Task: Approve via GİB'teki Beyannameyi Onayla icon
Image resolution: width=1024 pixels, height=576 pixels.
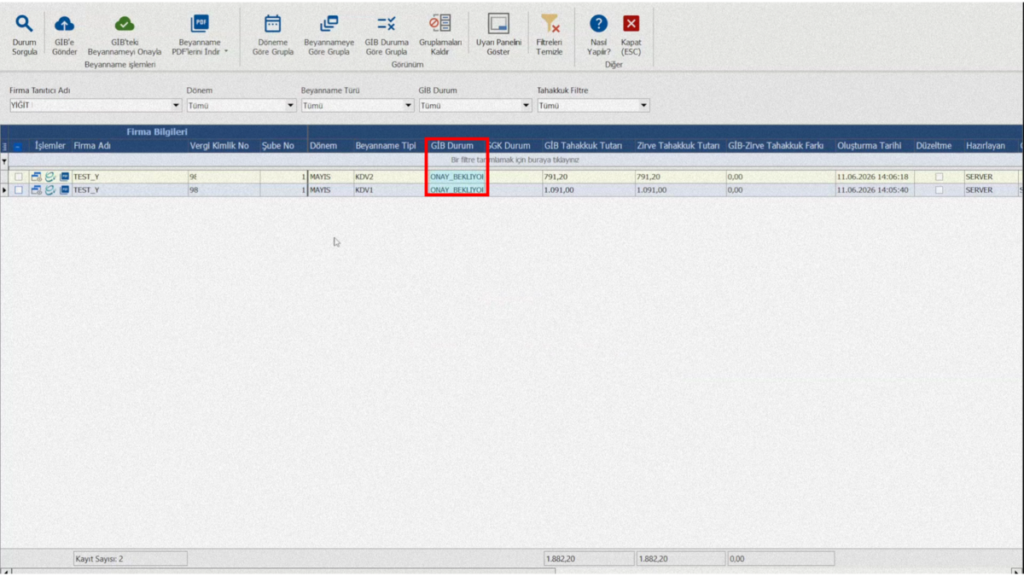Action: tap(124, 24)
